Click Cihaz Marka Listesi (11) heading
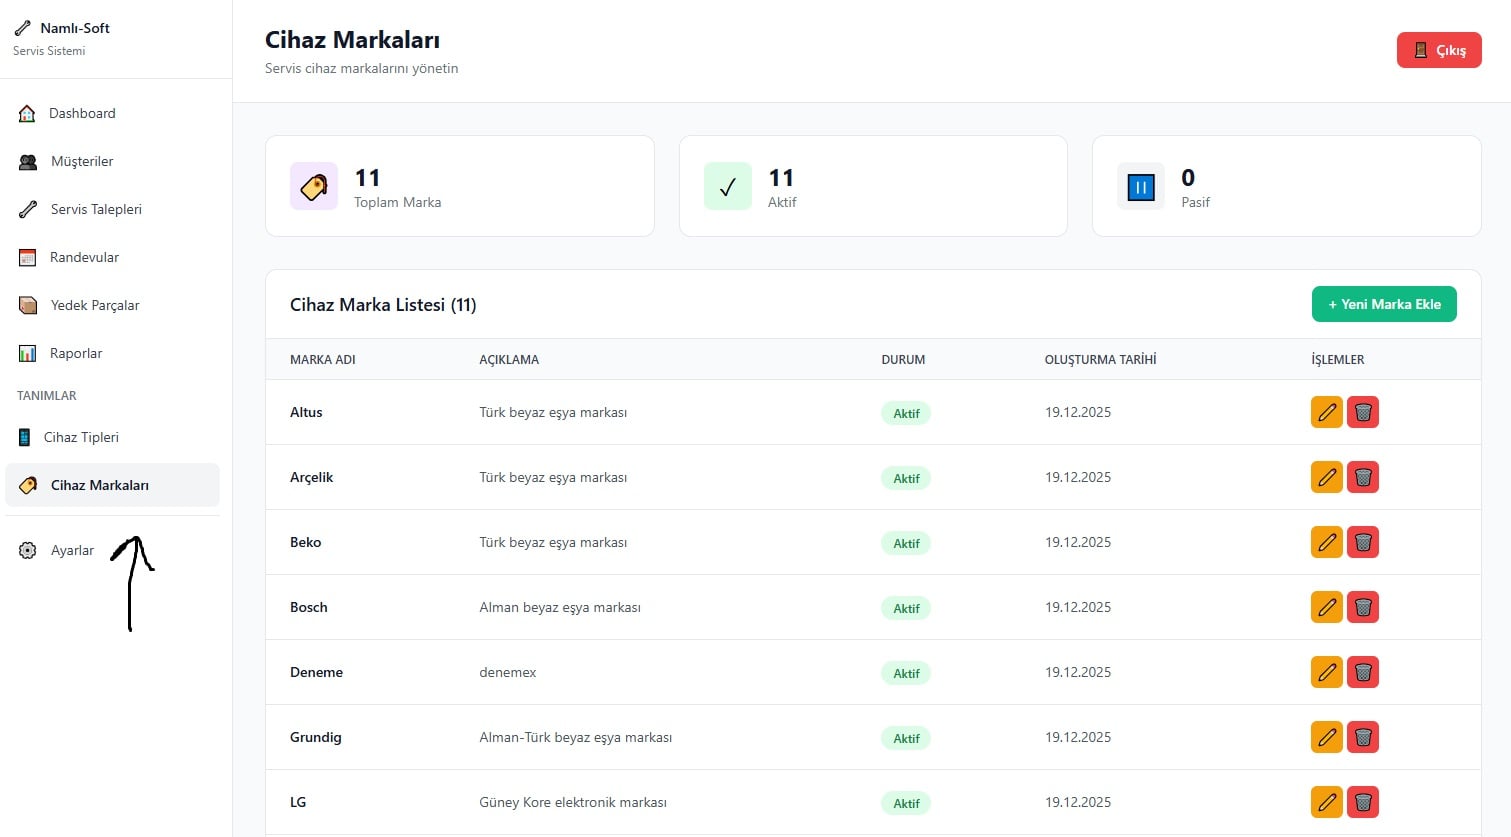The height and width of the screenshot is (837, 1511). coord(383,305)
